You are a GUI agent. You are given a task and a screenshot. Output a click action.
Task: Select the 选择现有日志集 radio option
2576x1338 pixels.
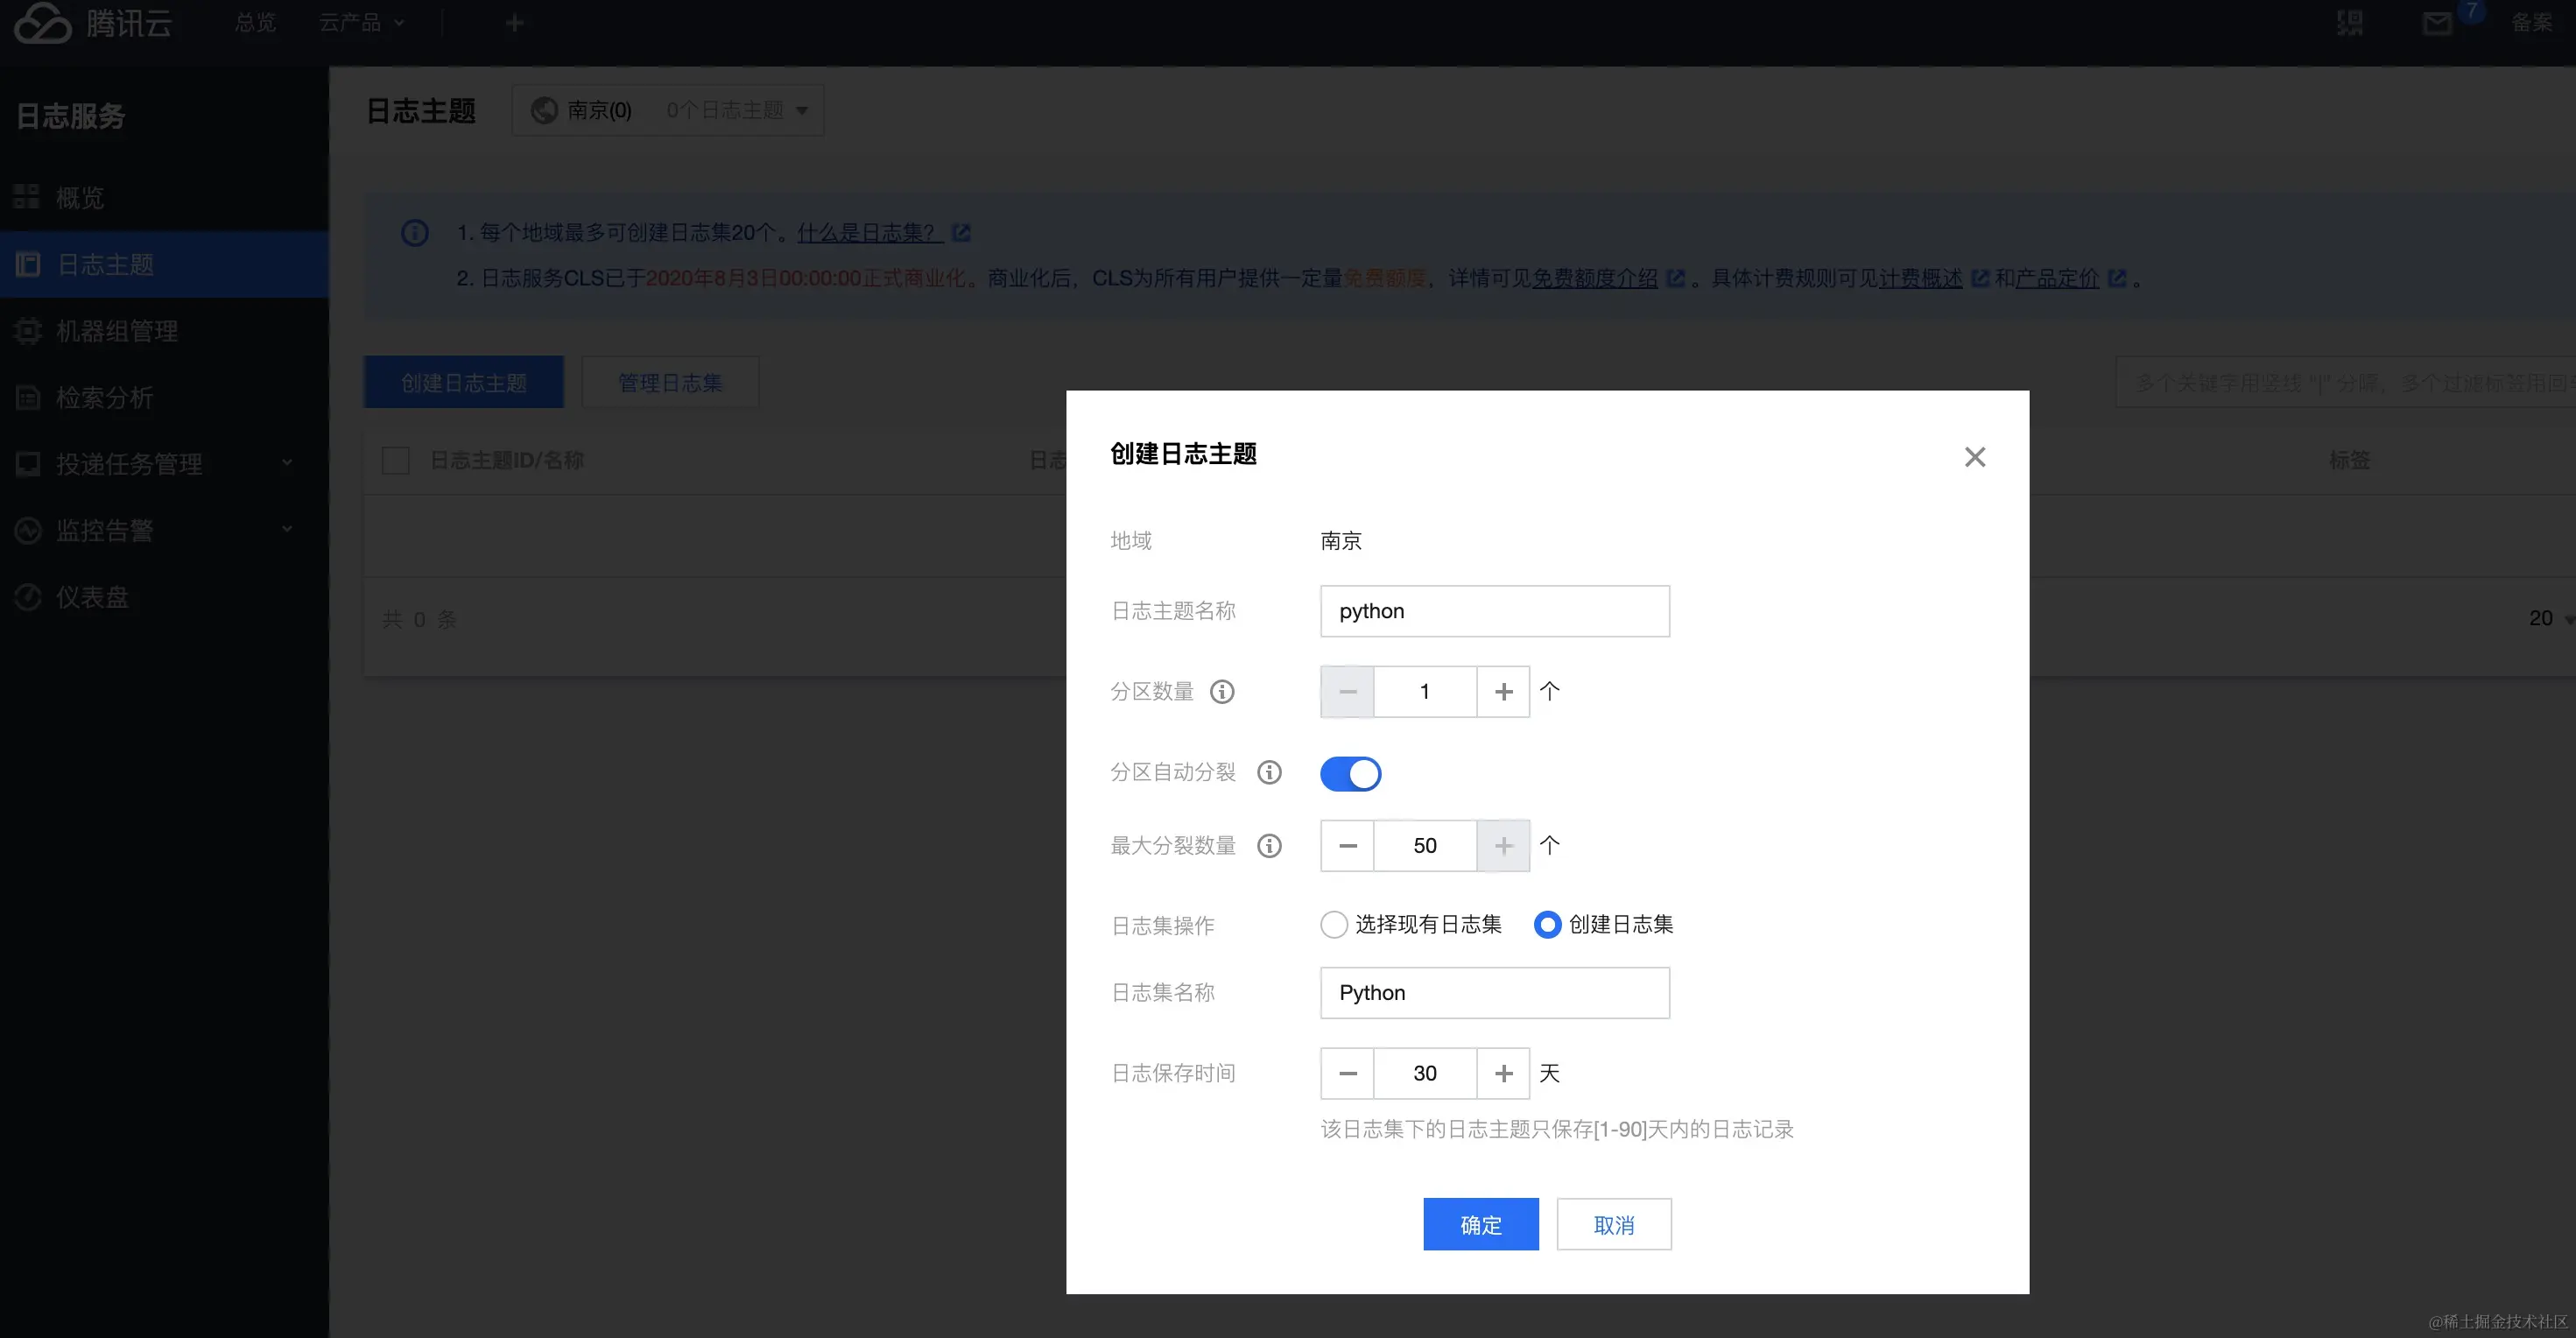(x=1334, y=925)
